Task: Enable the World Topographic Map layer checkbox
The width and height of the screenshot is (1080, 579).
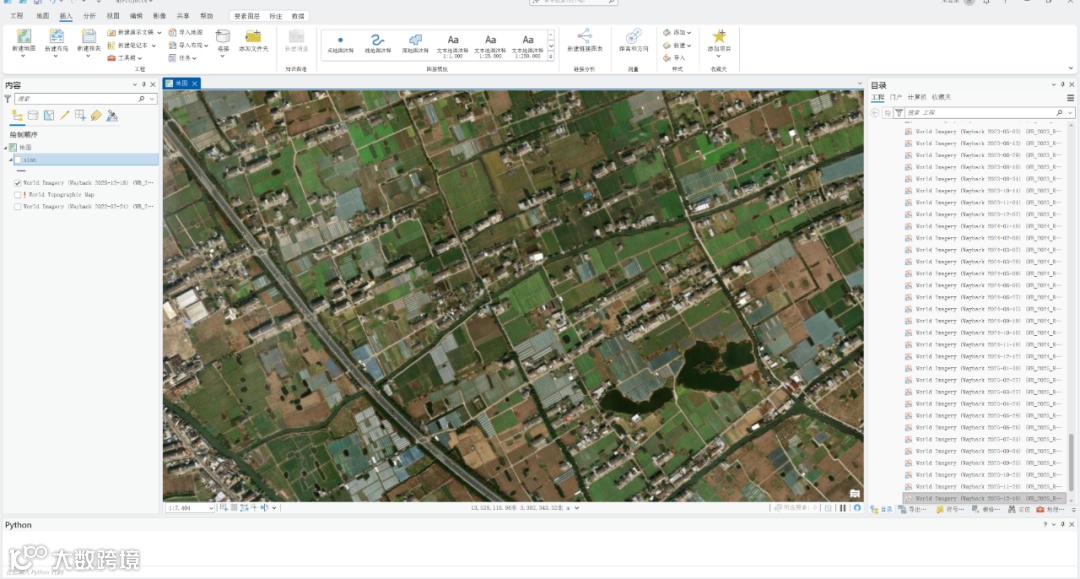Action: click(18, 195)
